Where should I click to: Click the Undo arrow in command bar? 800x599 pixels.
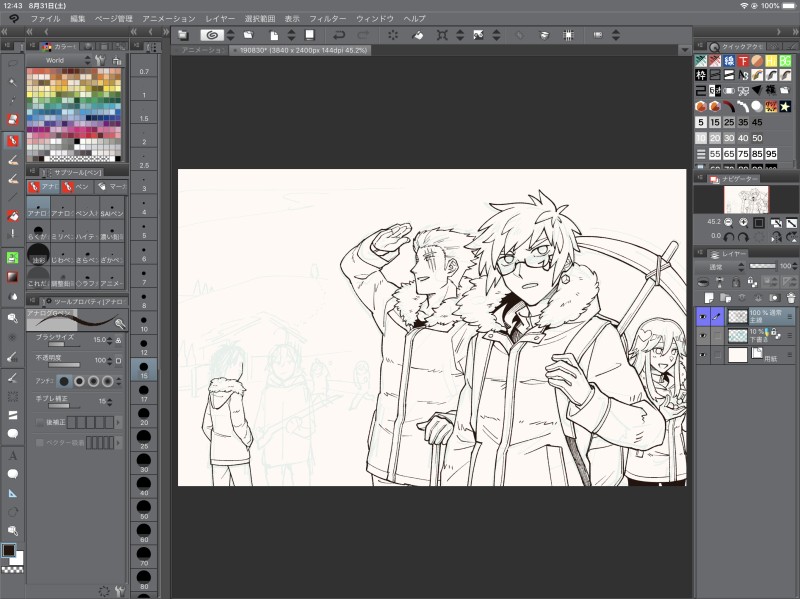tap(339, 35)
